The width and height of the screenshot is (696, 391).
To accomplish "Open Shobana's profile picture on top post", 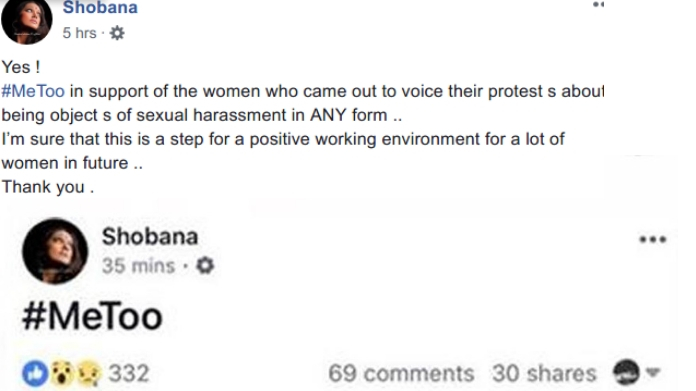I will 27,20.
